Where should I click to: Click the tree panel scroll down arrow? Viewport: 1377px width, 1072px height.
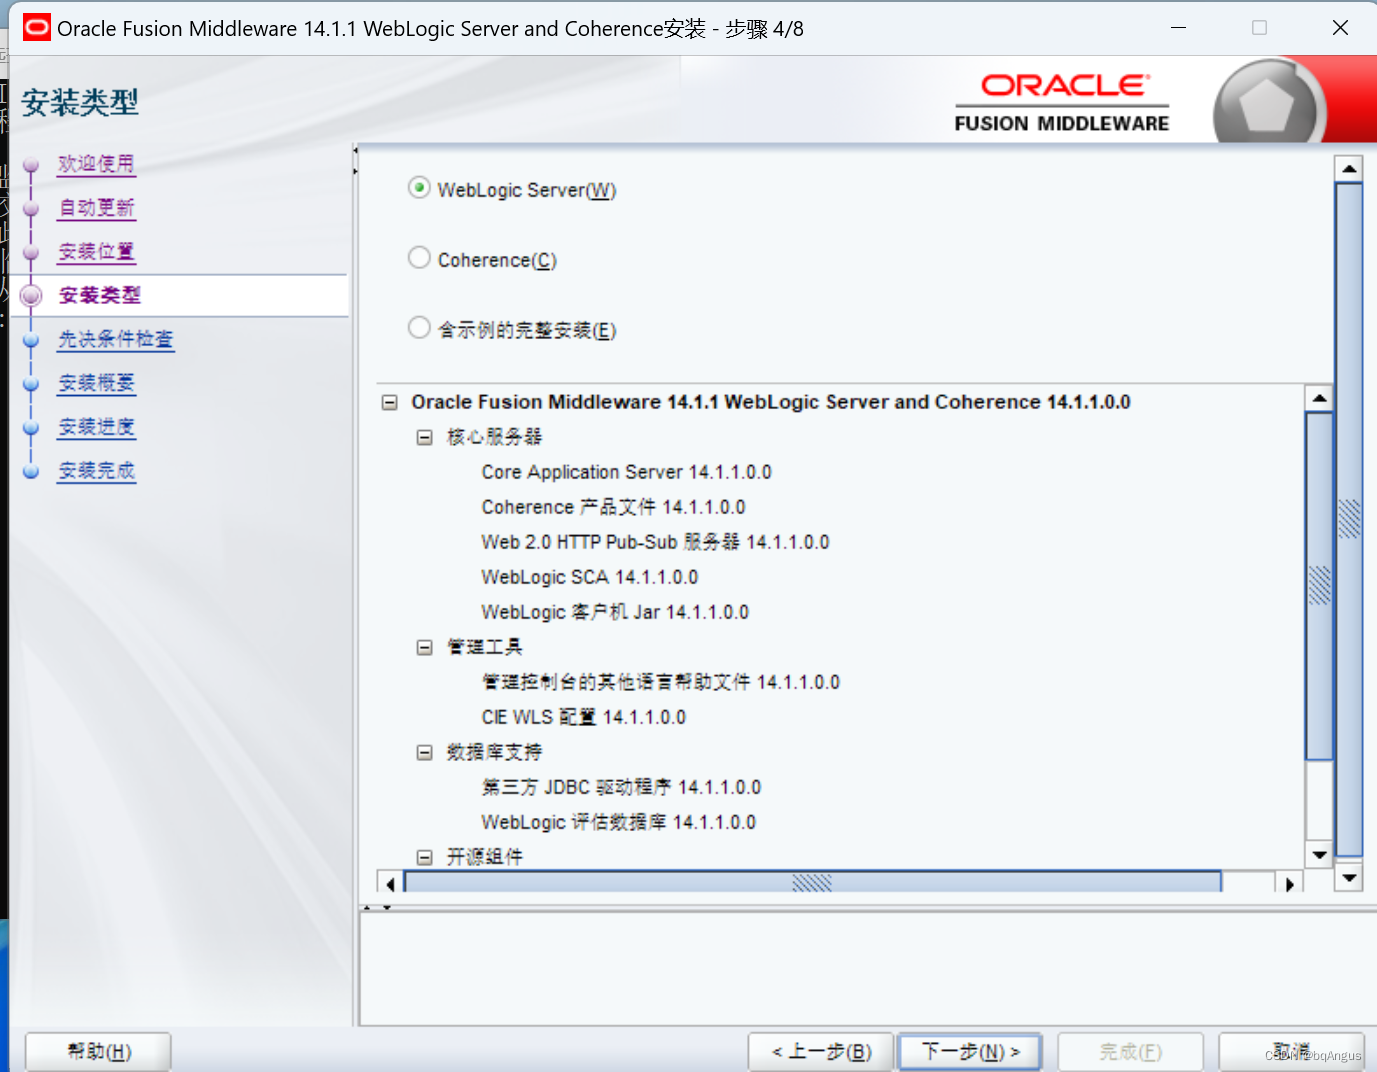click(x=1319, y=854)
